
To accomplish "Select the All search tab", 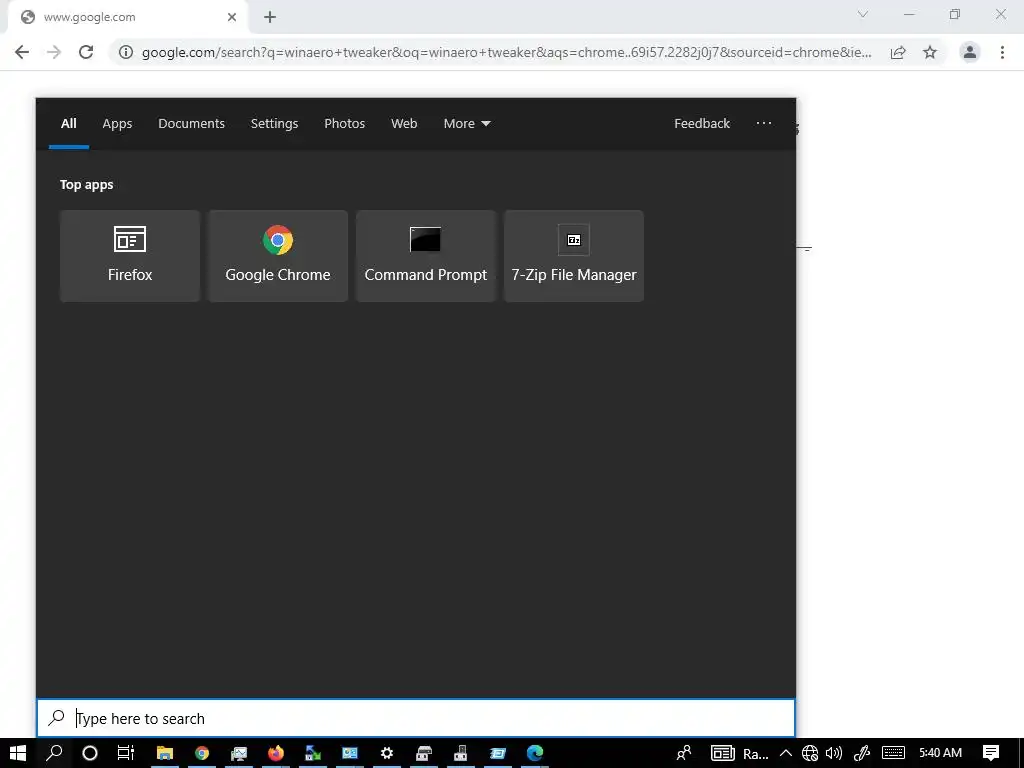I will (69, 123).
